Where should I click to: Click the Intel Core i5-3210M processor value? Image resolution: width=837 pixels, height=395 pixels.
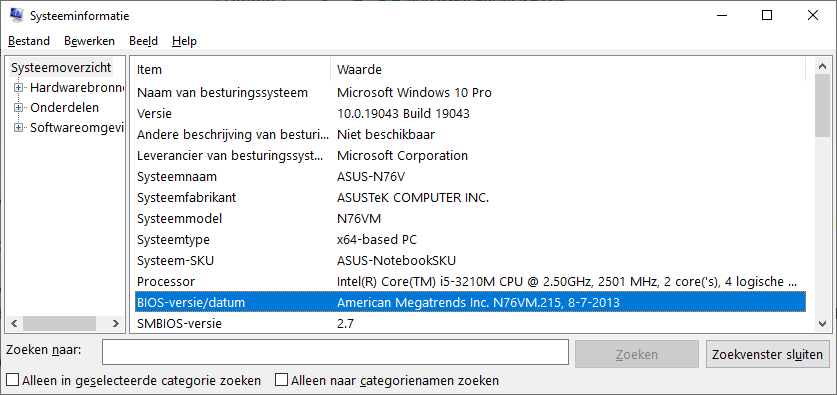pyautogui.click(x=568, y=281)
